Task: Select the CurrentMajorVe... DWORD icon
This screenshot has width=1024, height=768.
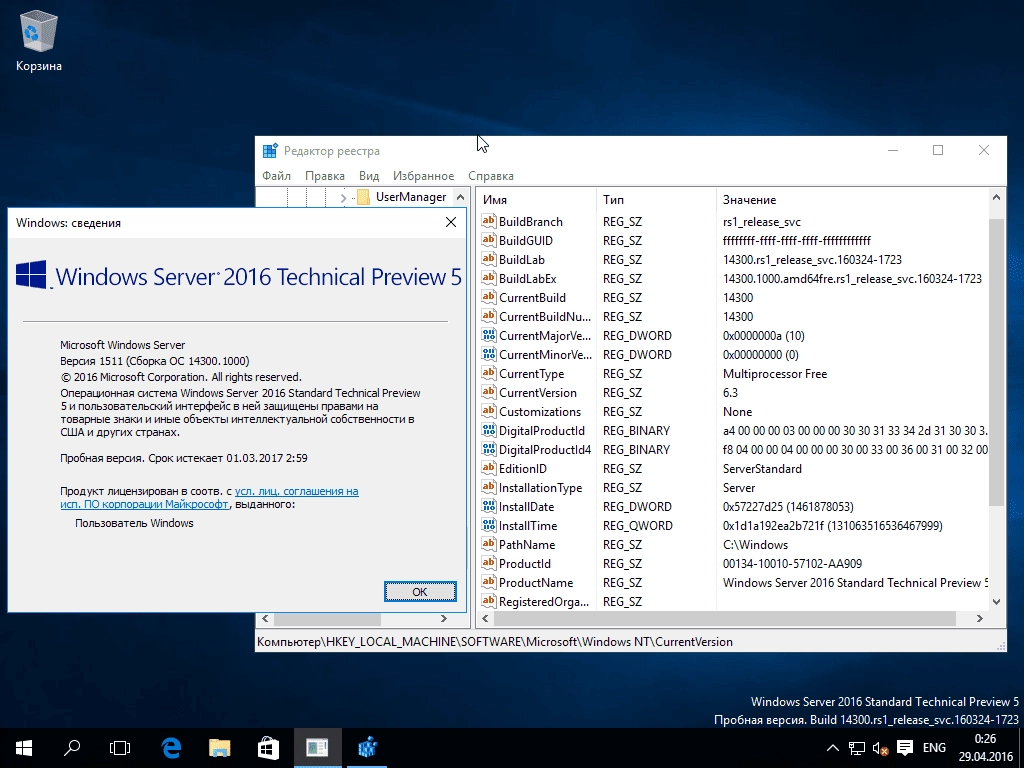Action: [488, 335]
